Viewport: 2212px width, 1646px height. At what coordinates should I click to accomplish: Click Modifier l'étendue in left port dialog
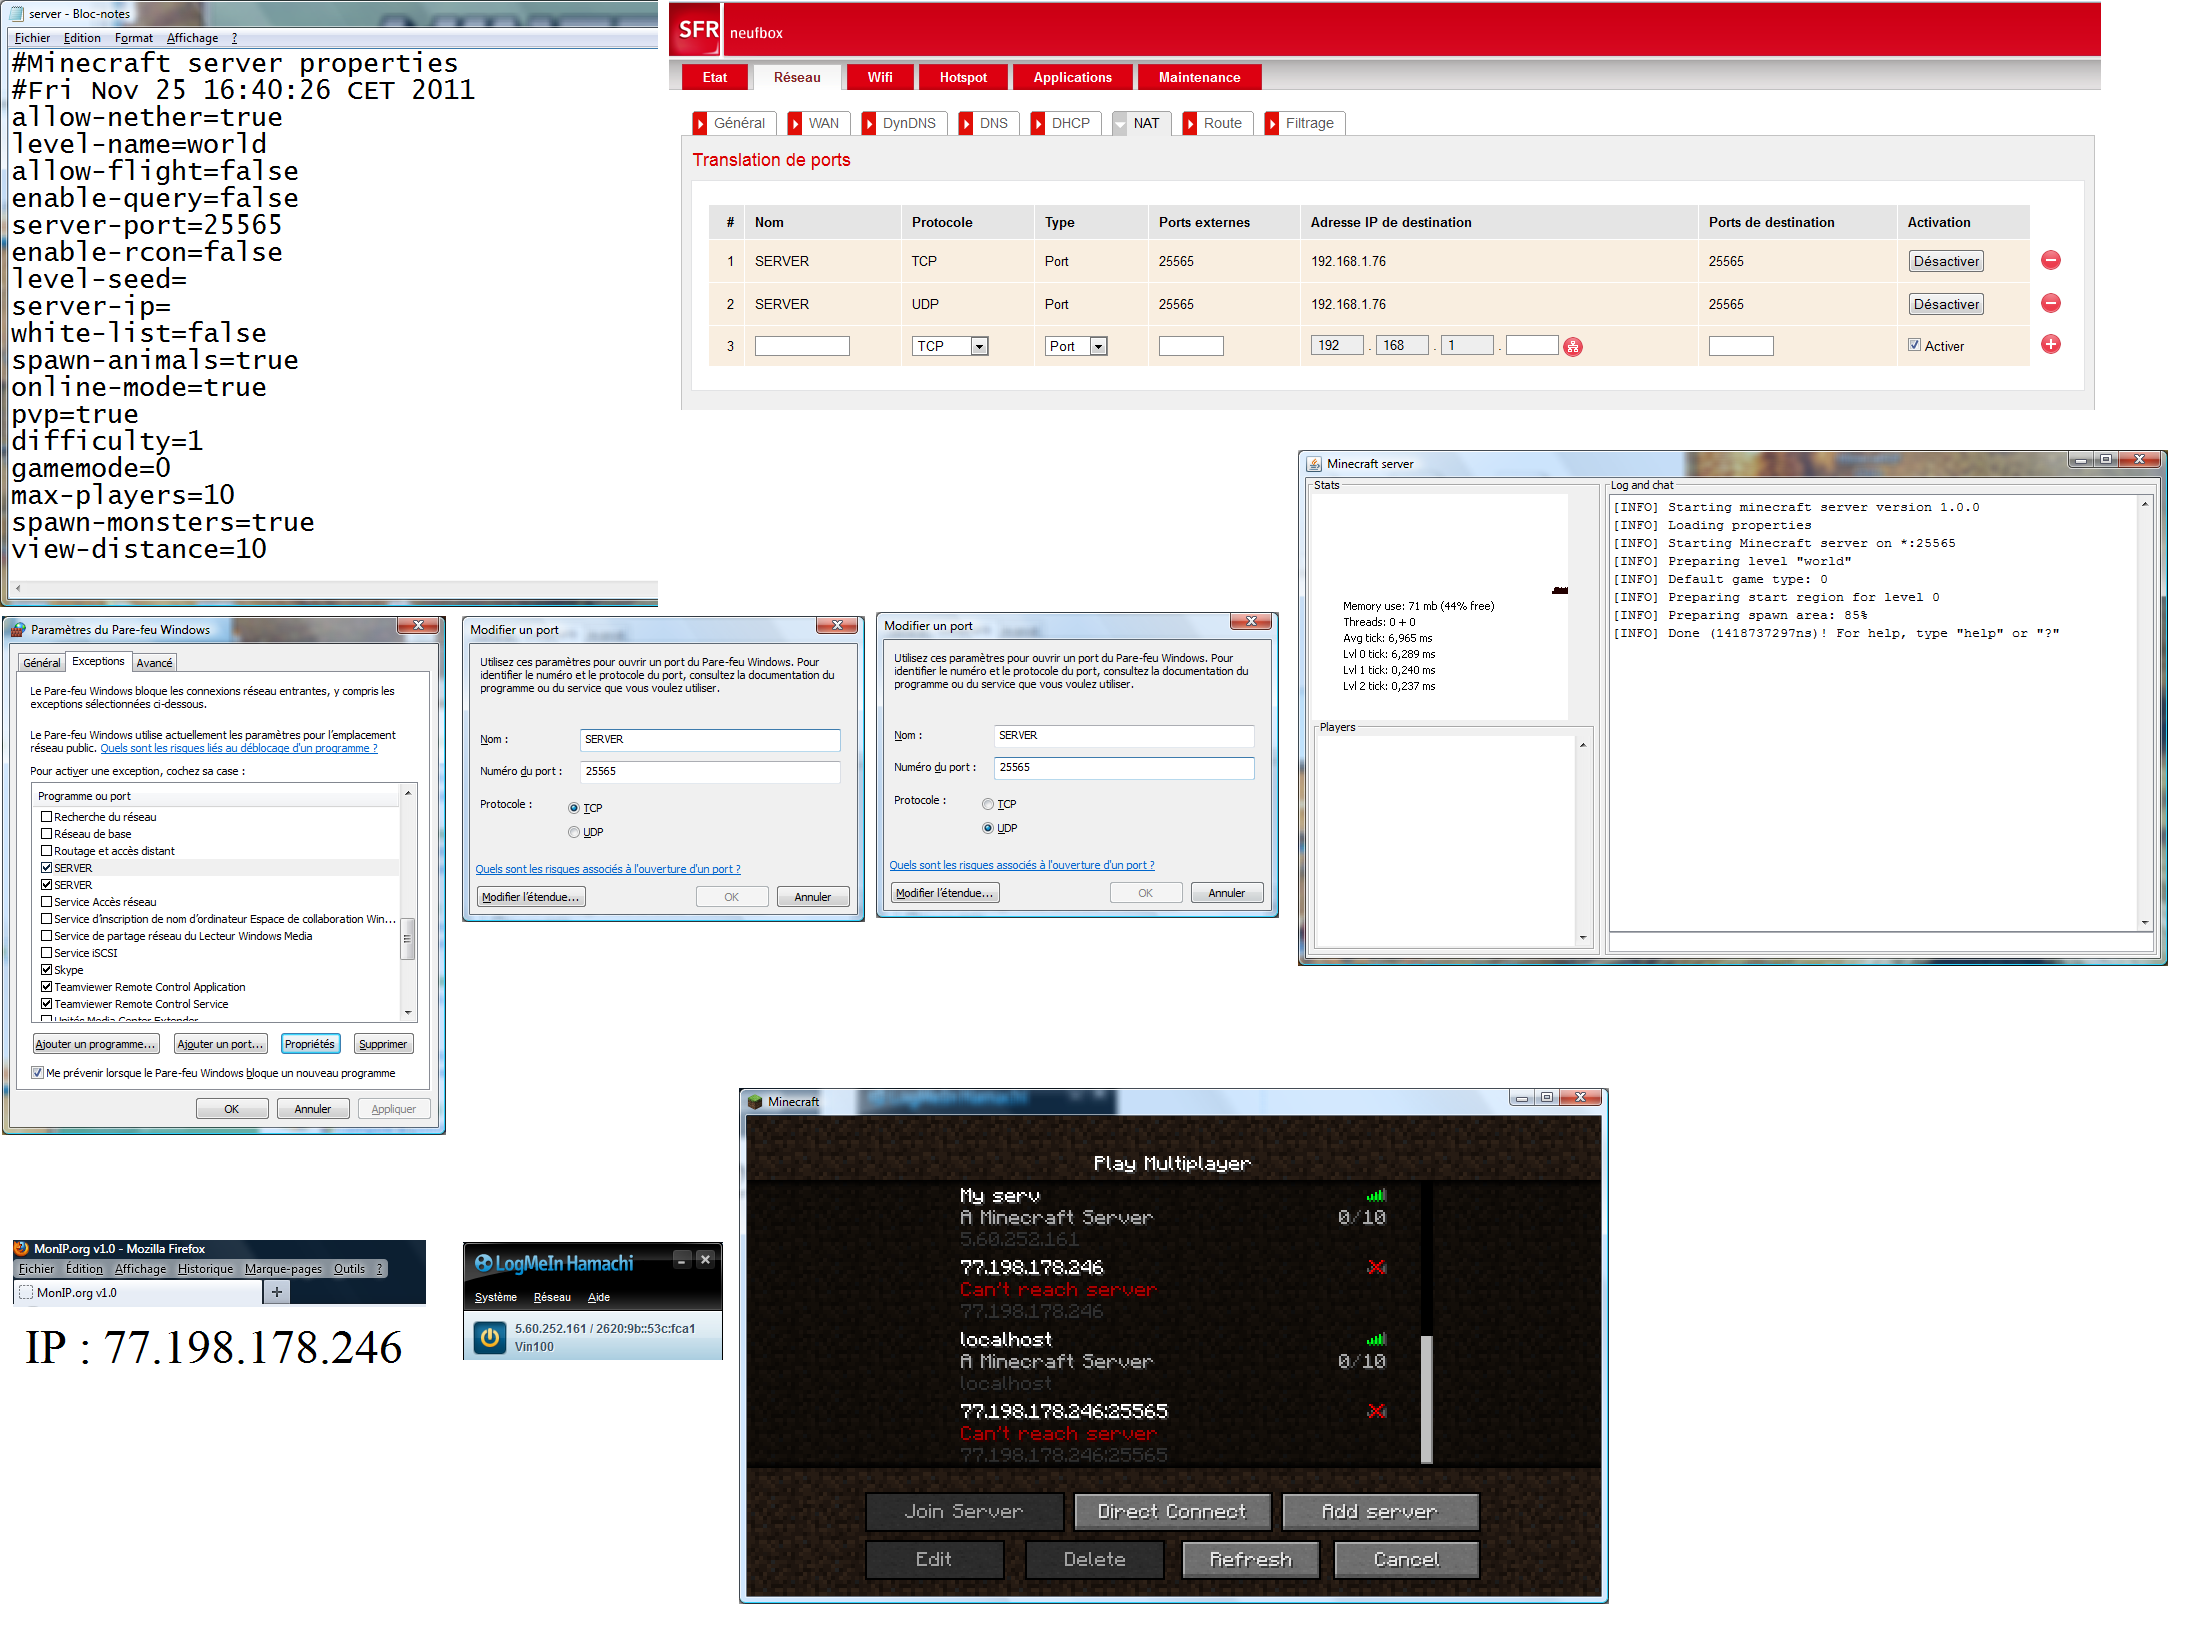tap(531, 897)
